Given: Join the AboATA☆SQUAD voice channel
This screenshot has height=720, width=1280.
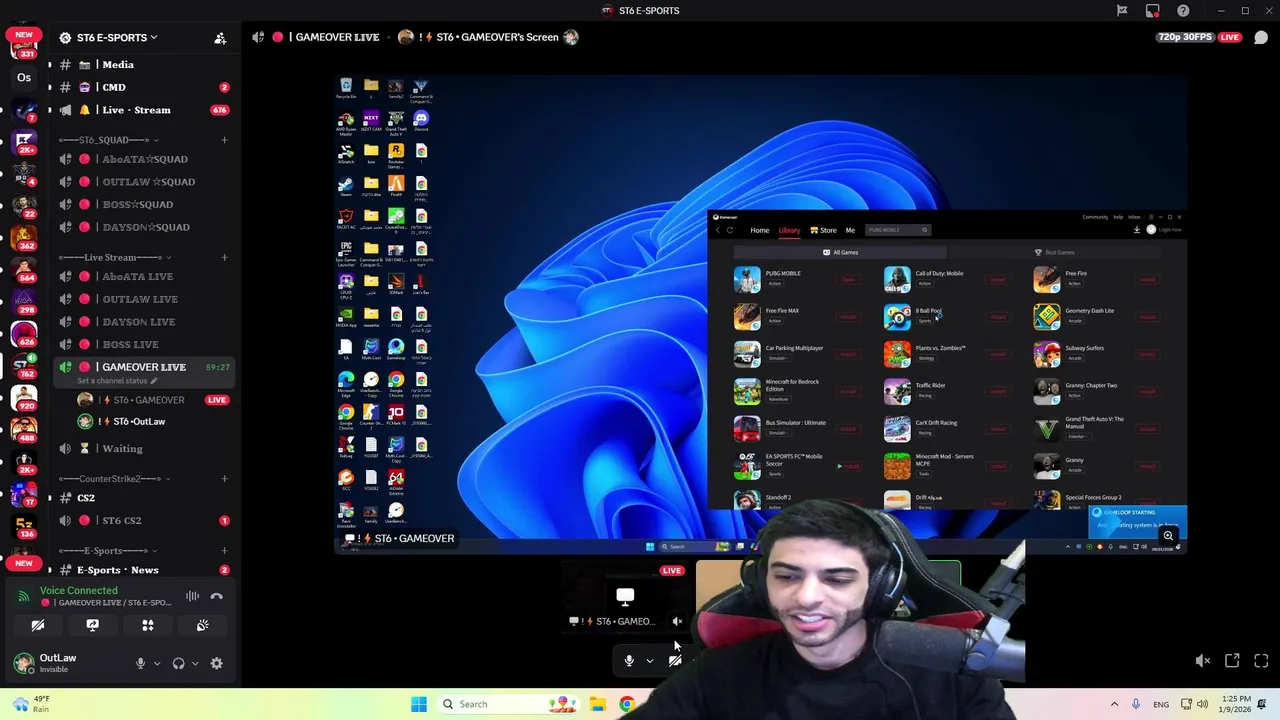Looking at the screenshot, I should click(144, 159).
